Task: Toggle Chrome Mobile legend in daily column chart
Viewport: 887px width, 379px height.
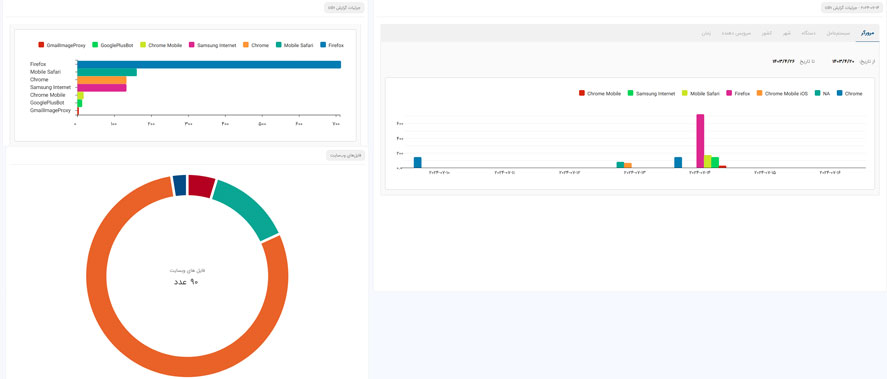Action: pos(600,93)
